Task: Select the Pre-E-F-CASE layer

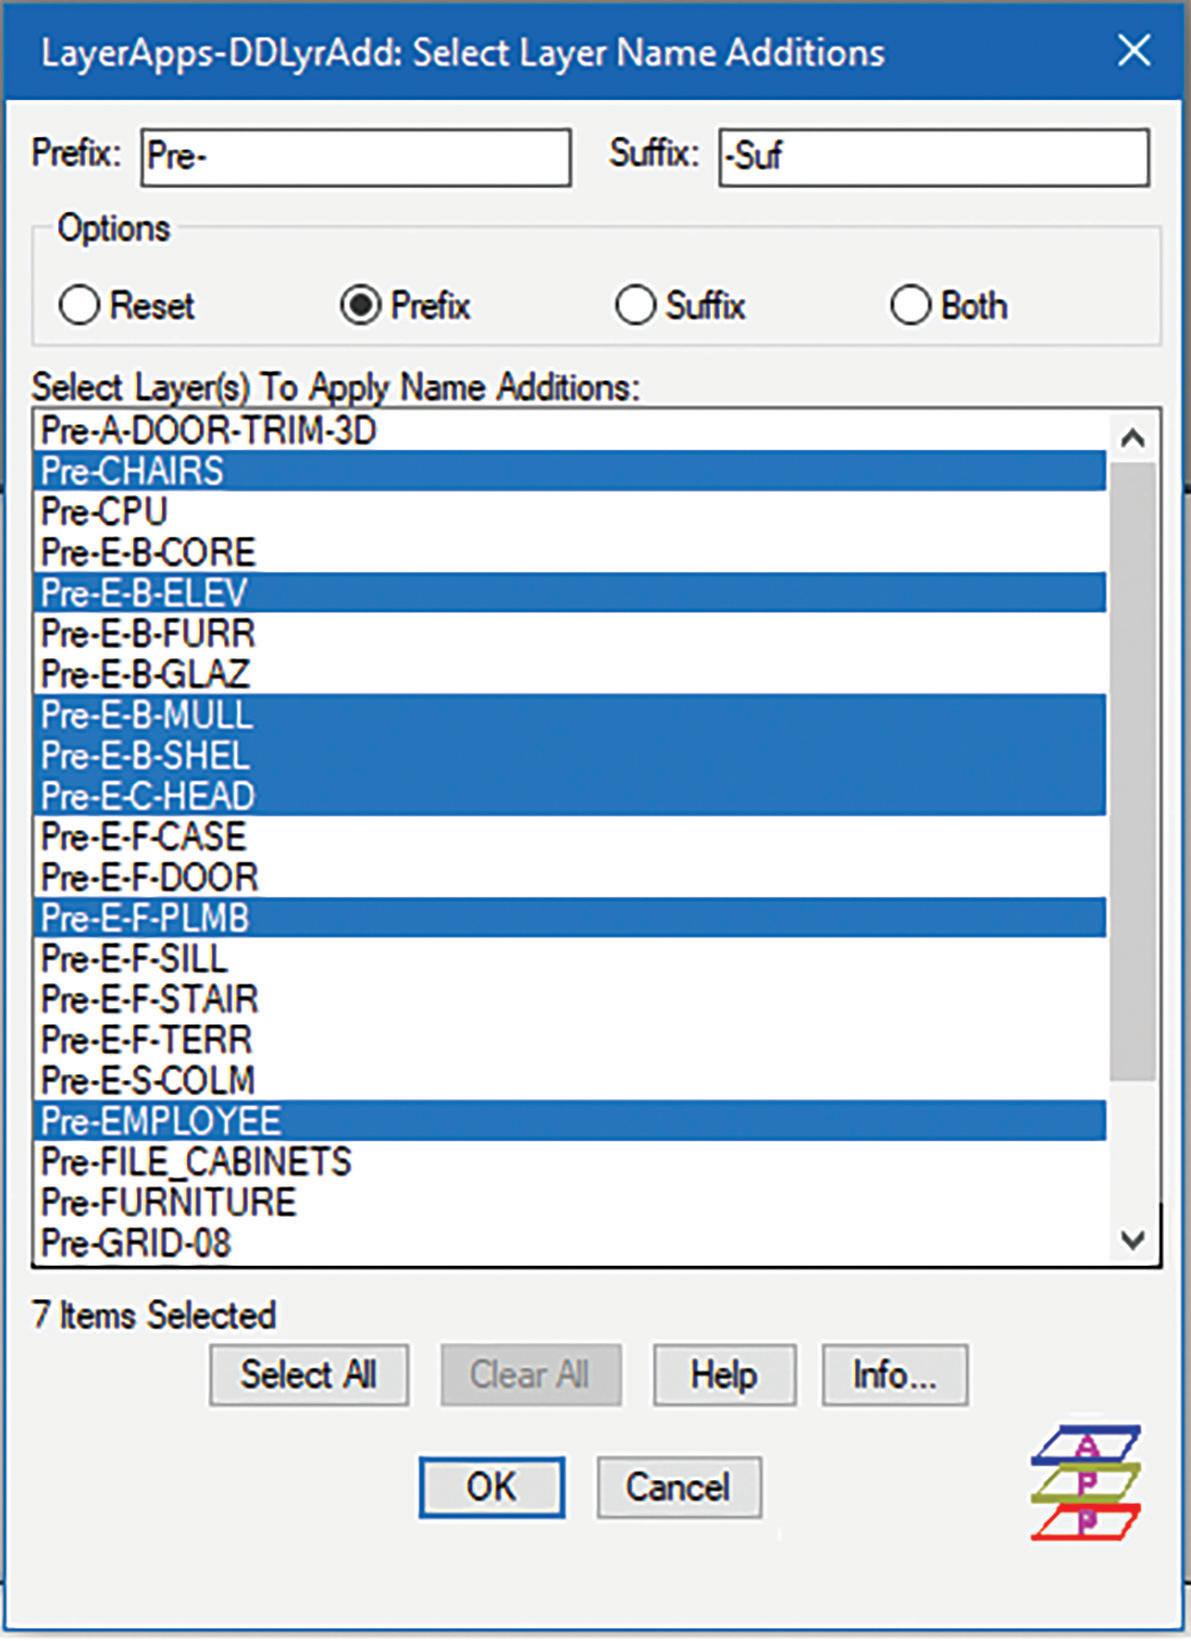Action: (x=570, y=837)
